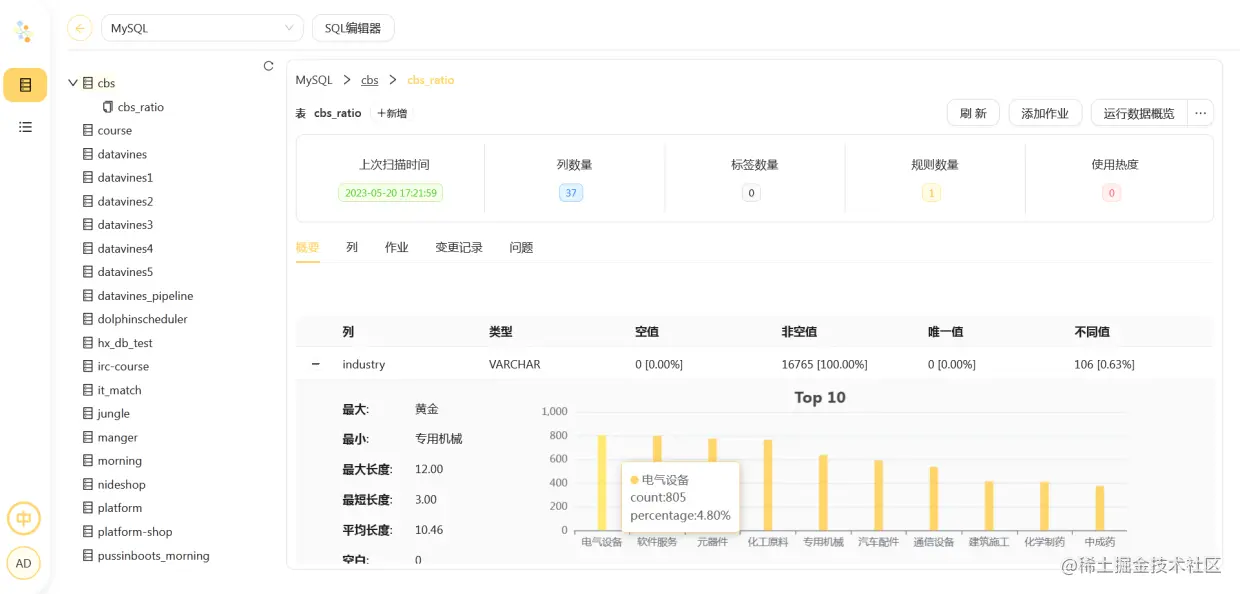Click the 添加作业 button

(1045, 113)
